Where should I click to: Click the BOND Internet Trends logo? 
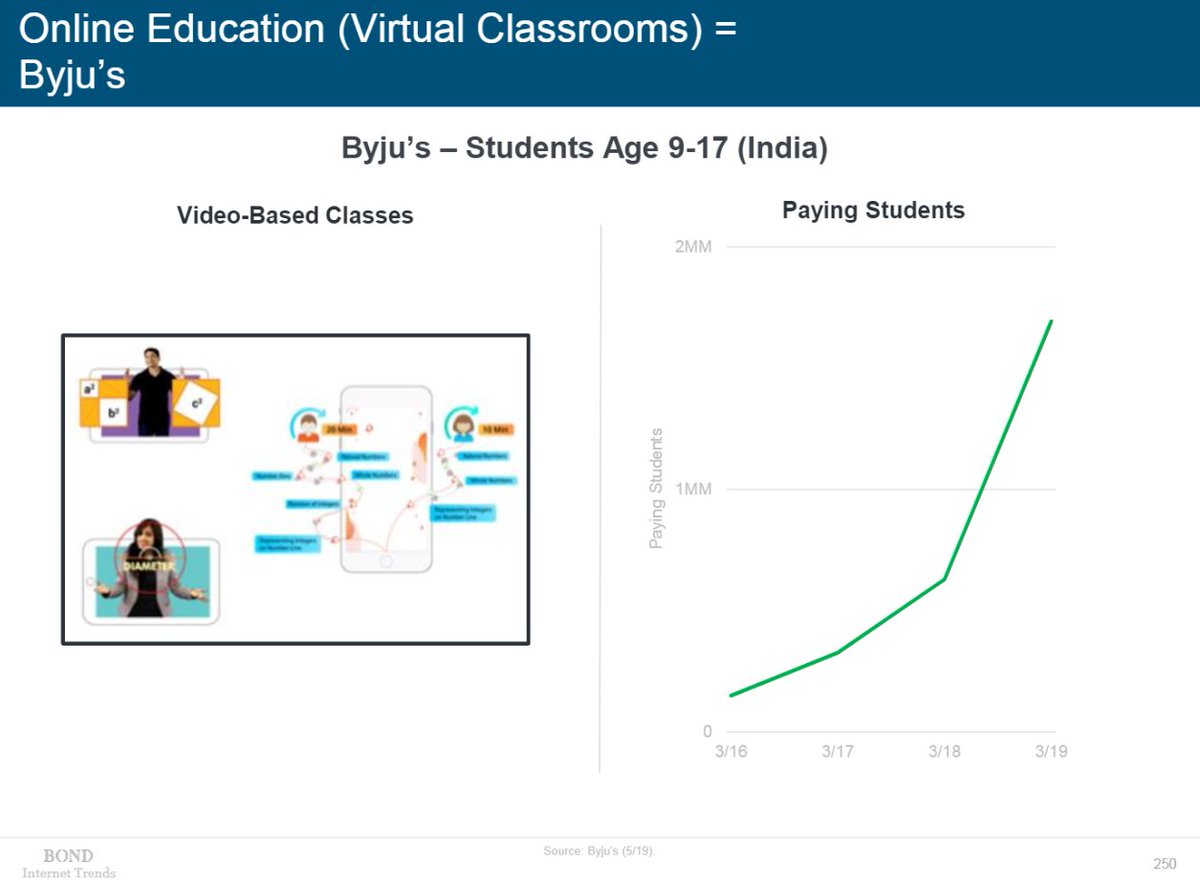pyautogui.click(x=68, y=863)
